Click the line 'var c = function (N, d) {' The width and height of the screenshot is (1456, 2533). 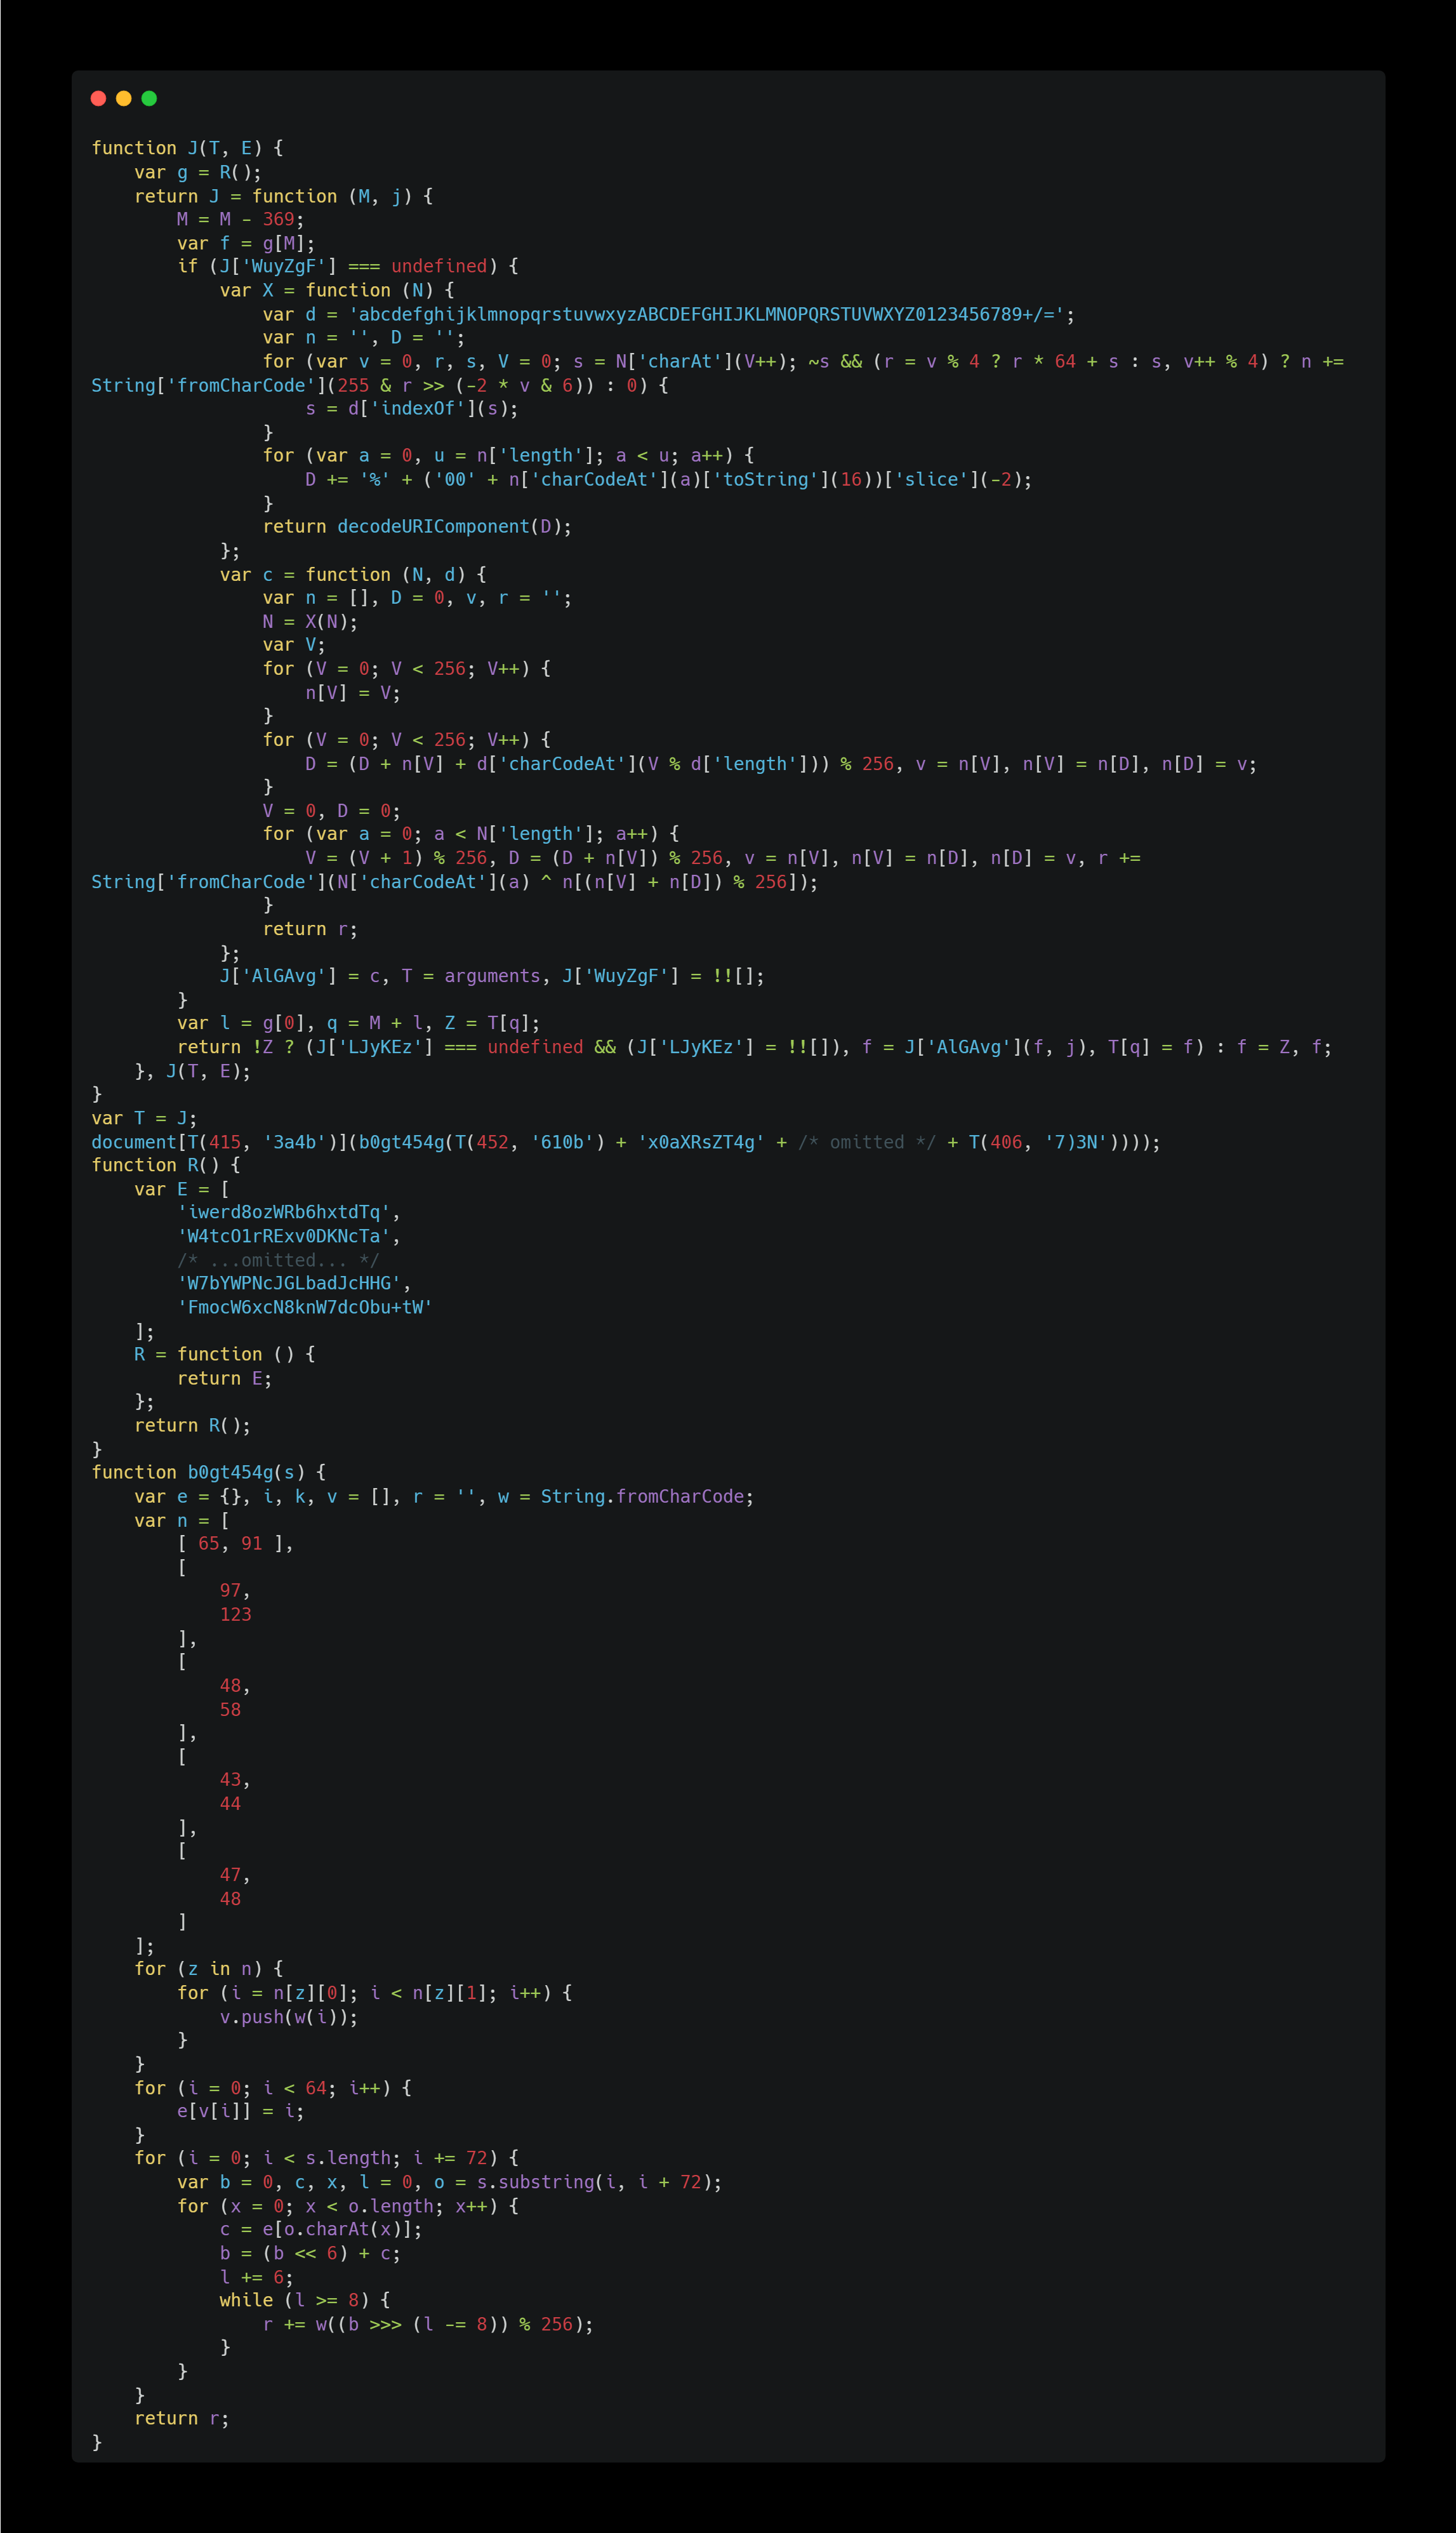point(354,574)
